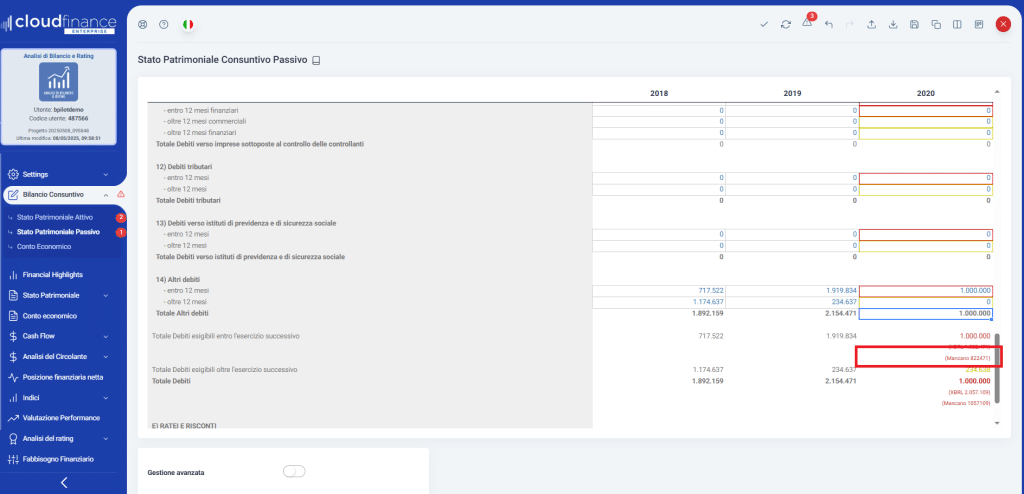Viewport: 1024px width, 494px height.
Task: Click '12) Debiti tributari' row label
Action: [184, 167]
